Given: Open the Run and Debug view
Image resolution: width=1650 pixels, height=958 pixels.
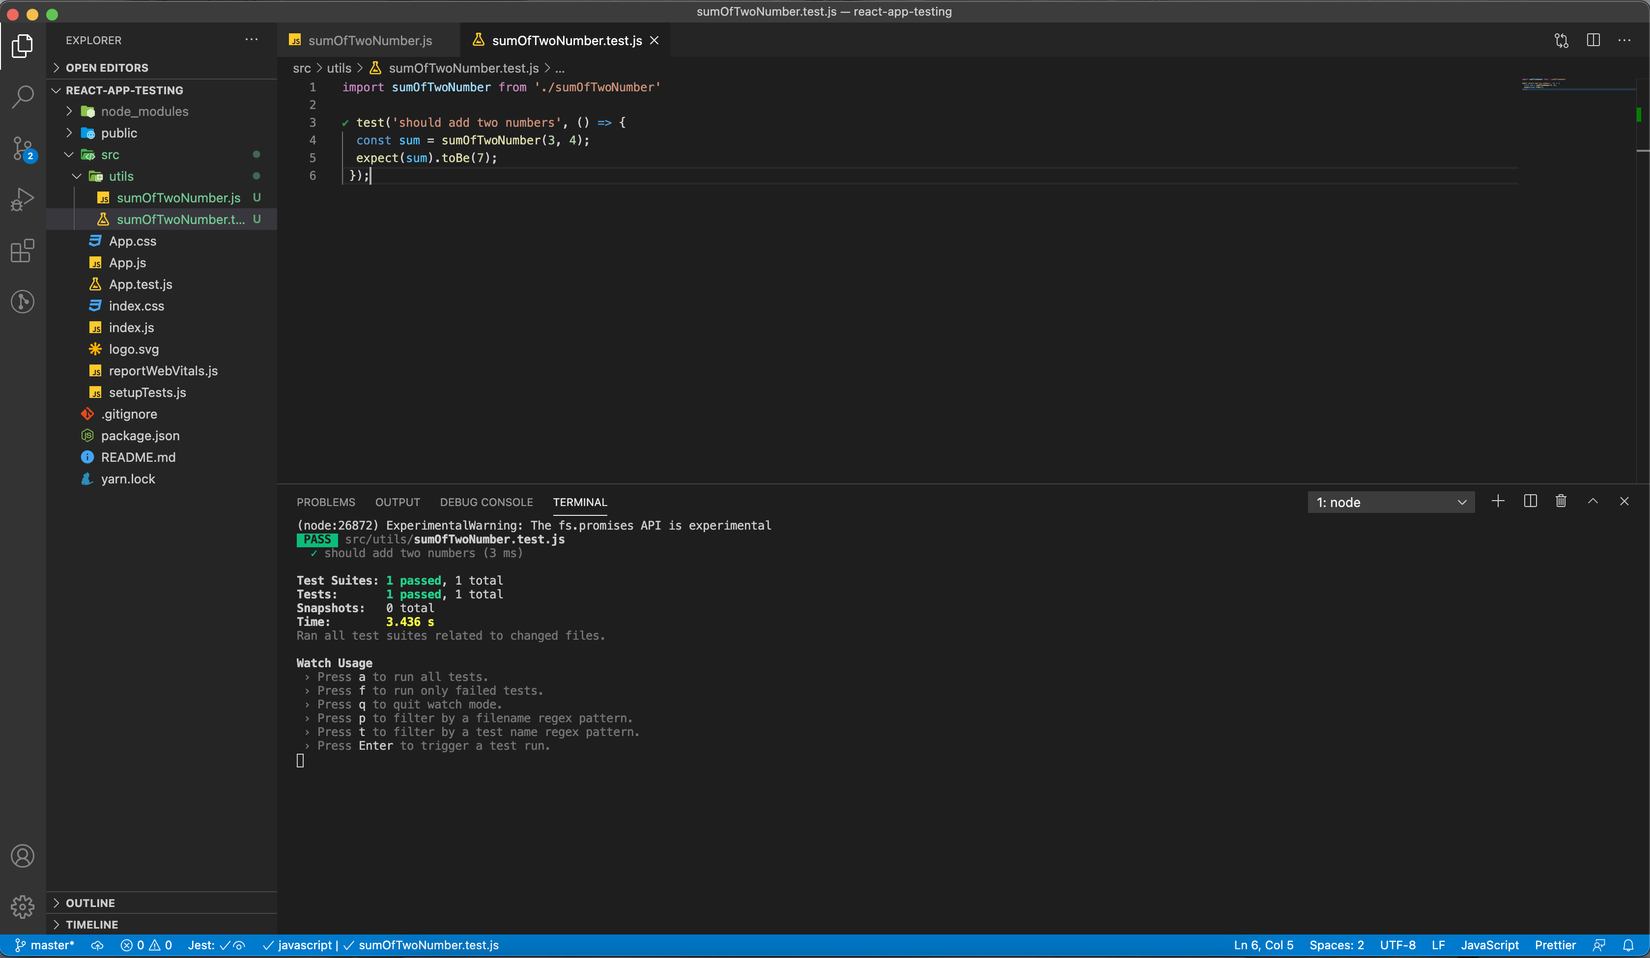Looking at the screenshot, I should (x=22, y=200).
